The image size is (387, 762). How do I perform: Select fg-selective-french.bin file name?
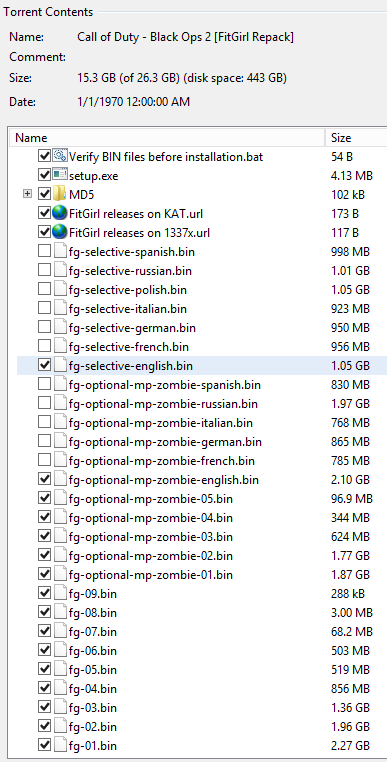click(x=129, y=347)
